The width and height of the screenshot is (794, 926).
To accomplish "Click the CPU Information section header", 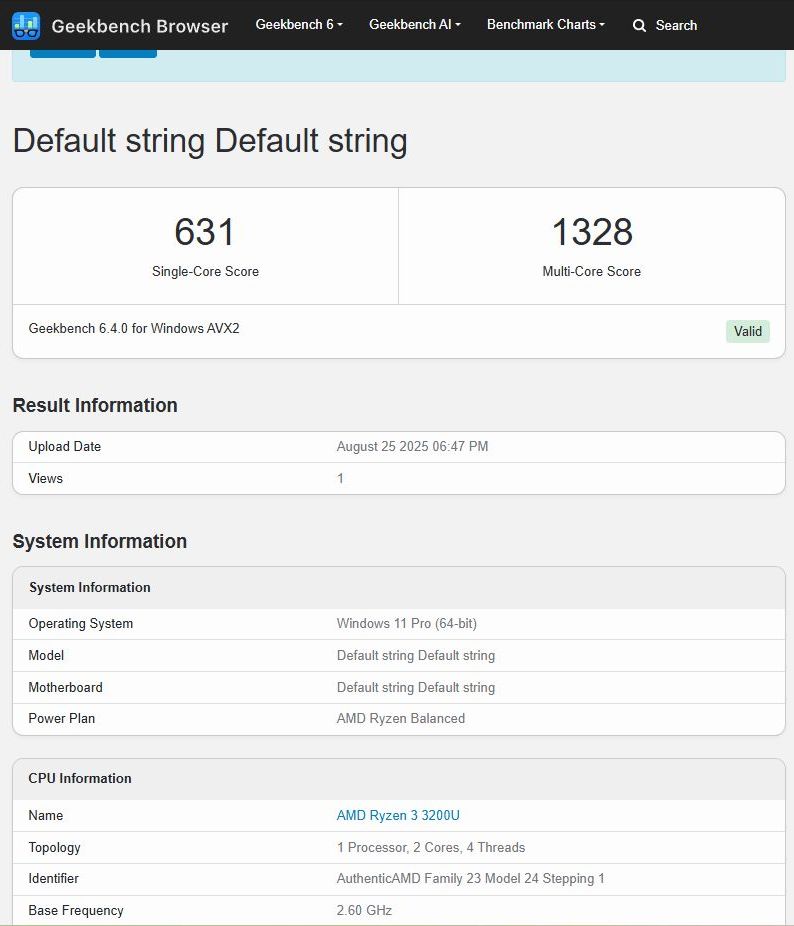I will pos(80,778).
